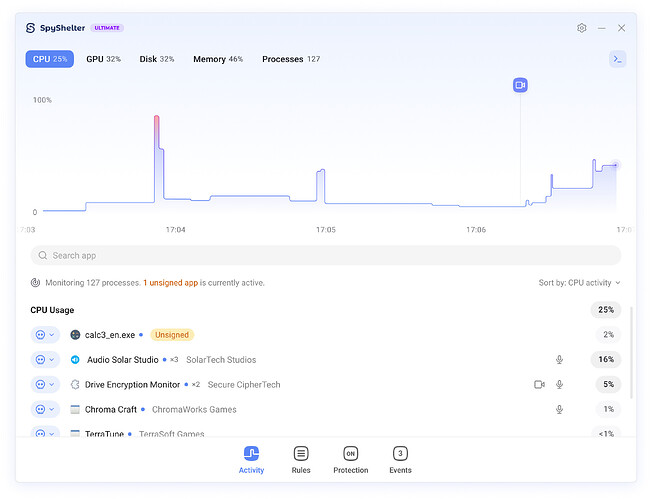Click the process list vertical scrollbar
The height and width of the screenshot is (499, 652).
tap(631, 353)
